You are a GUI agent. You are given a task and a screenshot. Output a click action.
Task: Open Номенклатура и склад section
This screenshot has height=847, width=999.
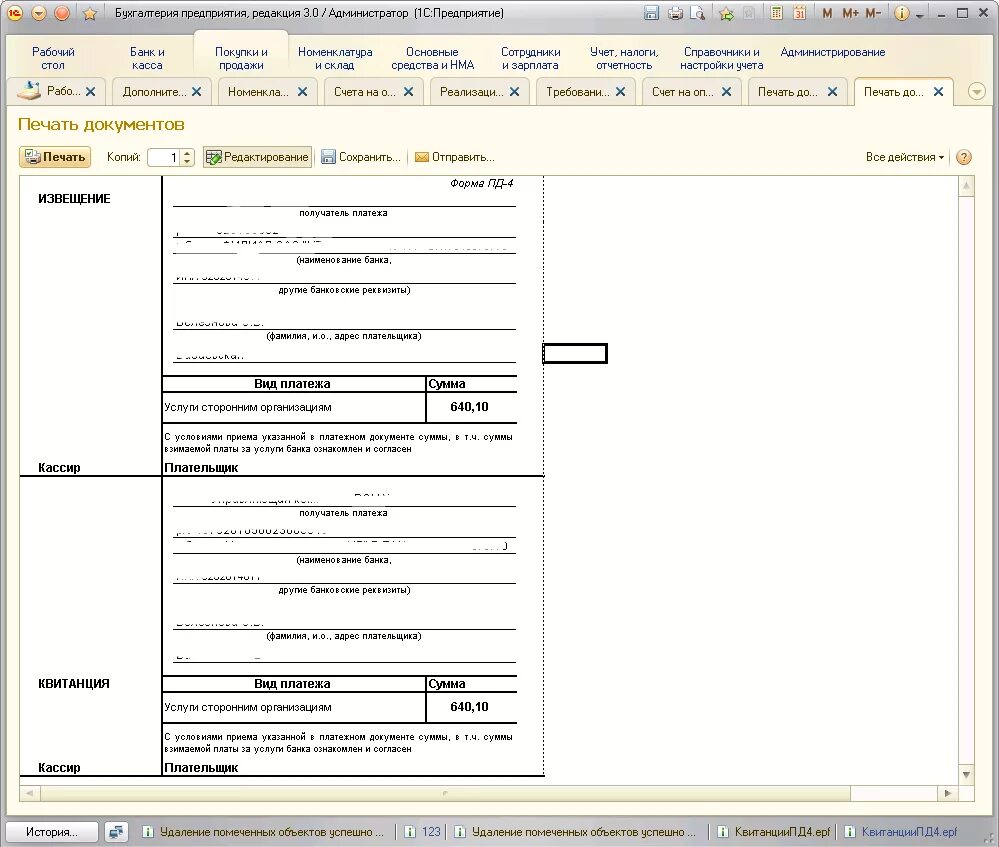pyautogui.click(x=335, y=59)
